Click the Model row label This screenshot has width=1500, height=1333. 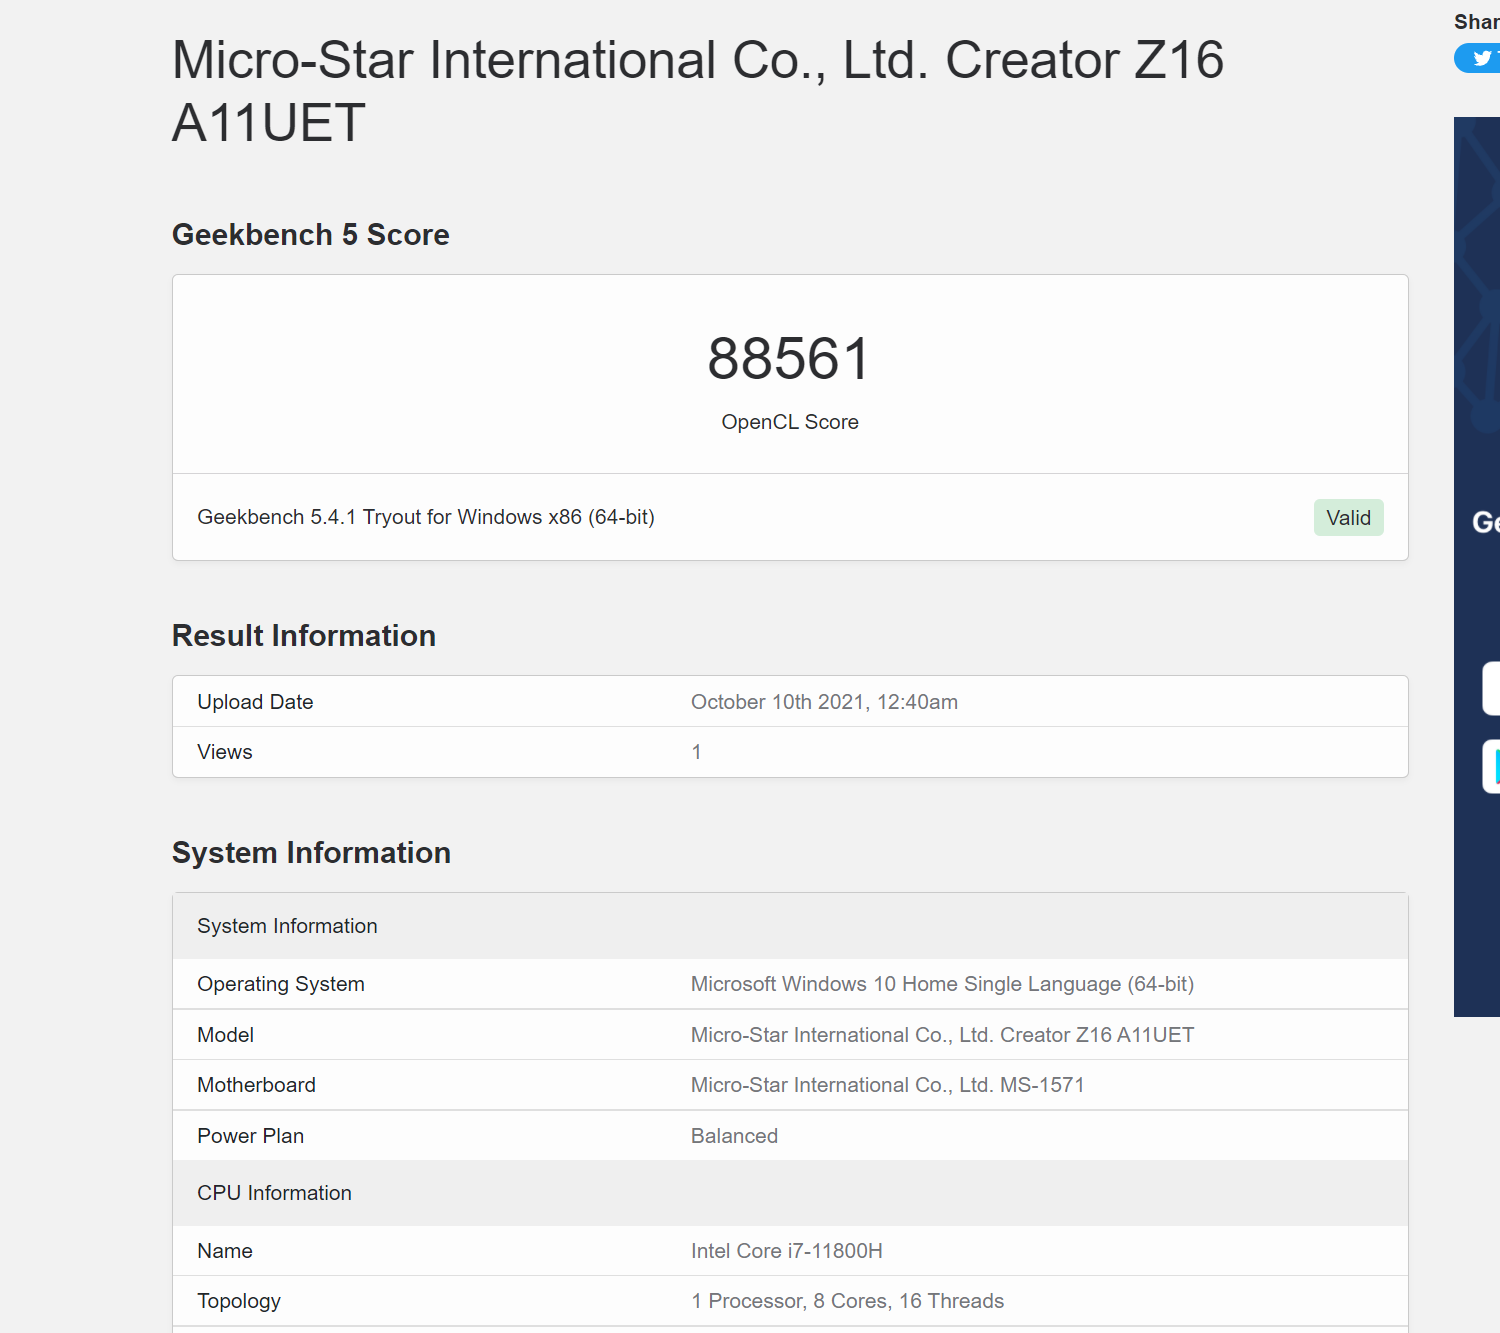click(226, 1035)
